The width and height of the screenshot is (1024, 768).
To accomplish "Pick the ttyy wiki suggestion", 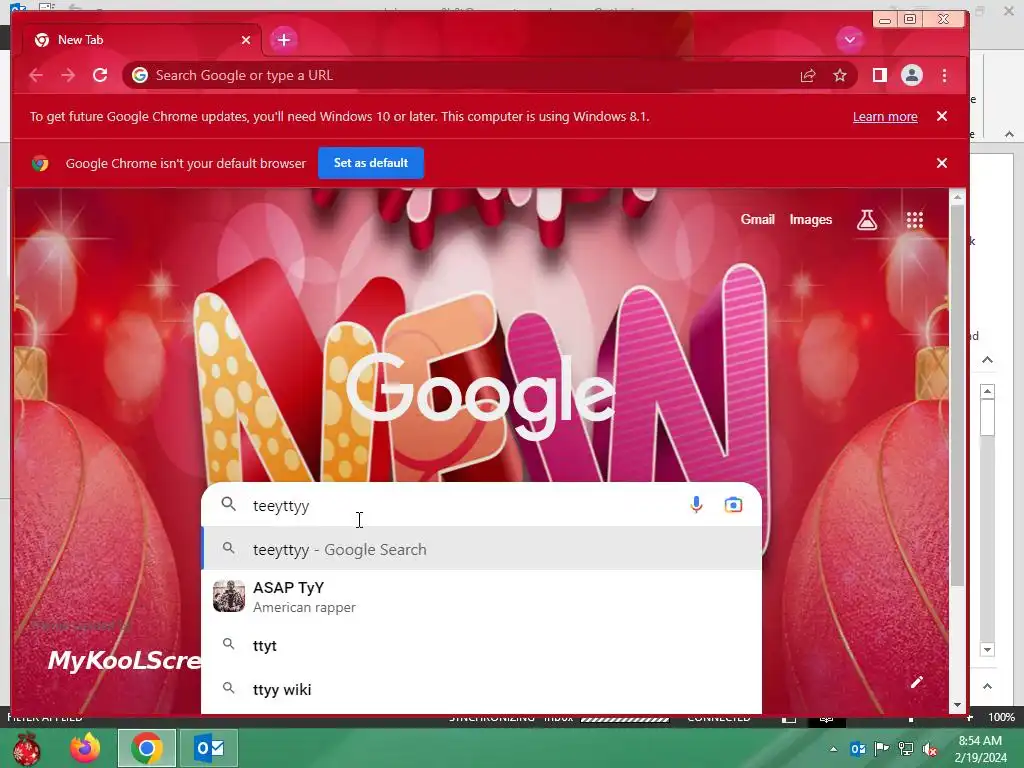I will point(481,690).
